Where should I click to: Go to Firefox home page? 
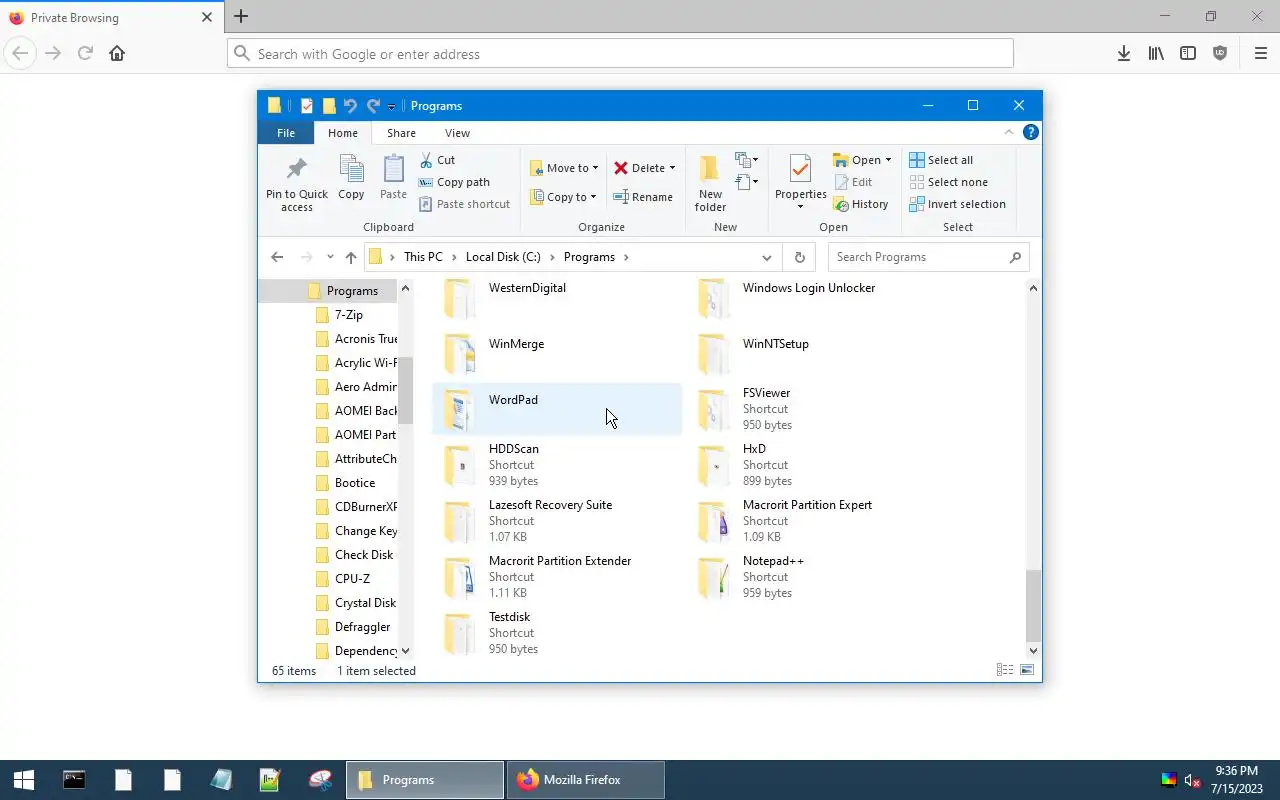(117, 54)
